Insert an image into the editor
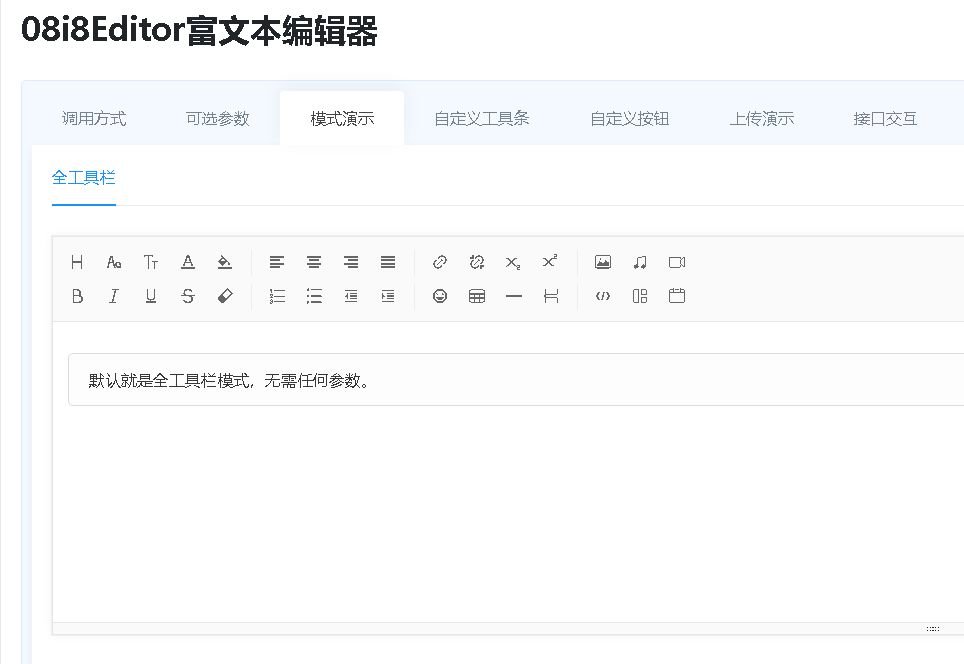The height and width of the screenshot is (664, 964). [x=602, y=262]
